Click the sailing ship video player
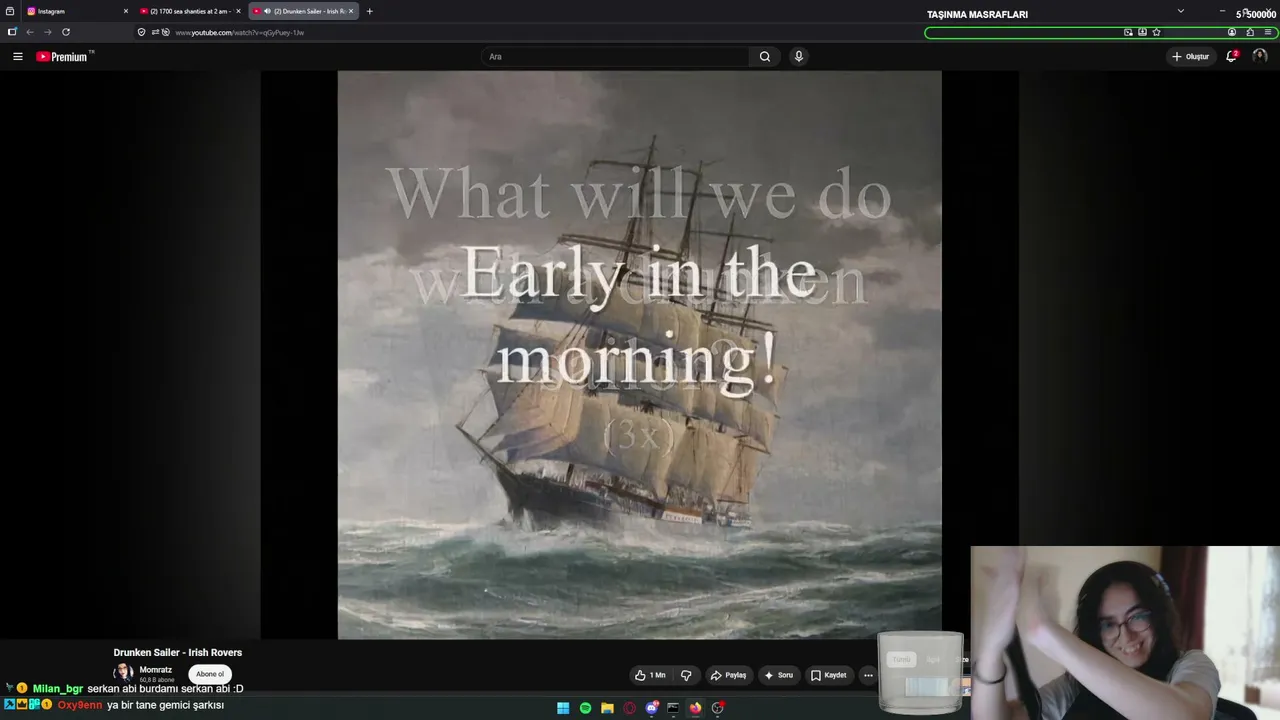The height and width of the screenshot is (720, 1280). [639, 354]
